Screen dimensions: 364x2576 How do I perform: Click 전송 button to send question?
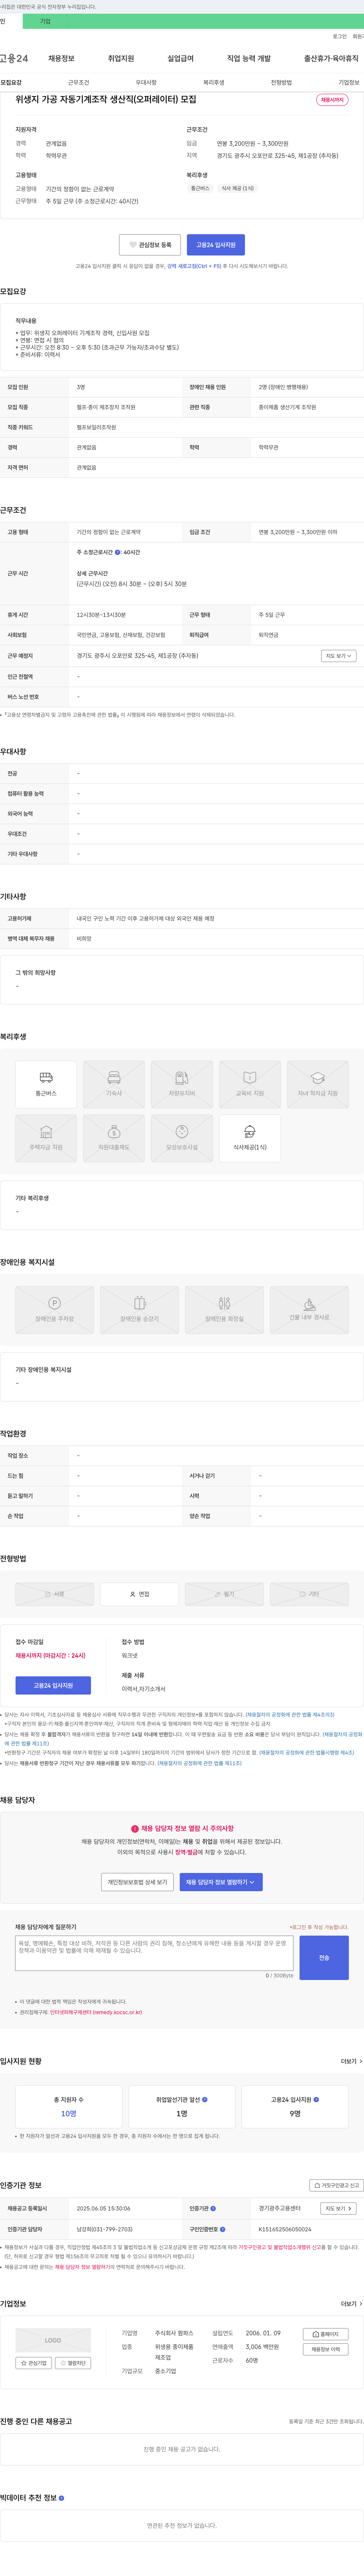(324, 1958)
